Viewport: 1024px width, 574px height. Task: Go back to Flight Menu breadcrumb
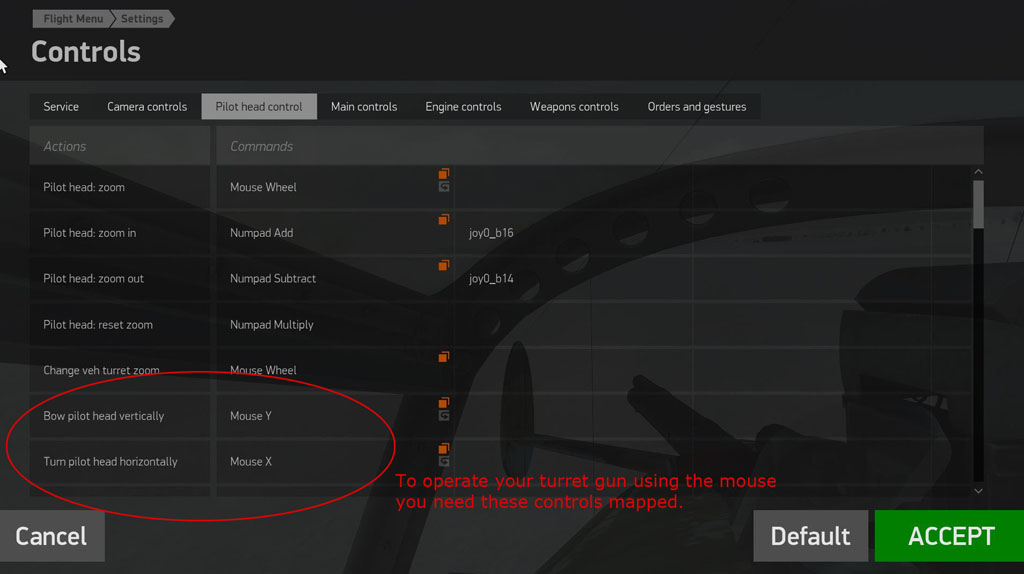[72, 18]
